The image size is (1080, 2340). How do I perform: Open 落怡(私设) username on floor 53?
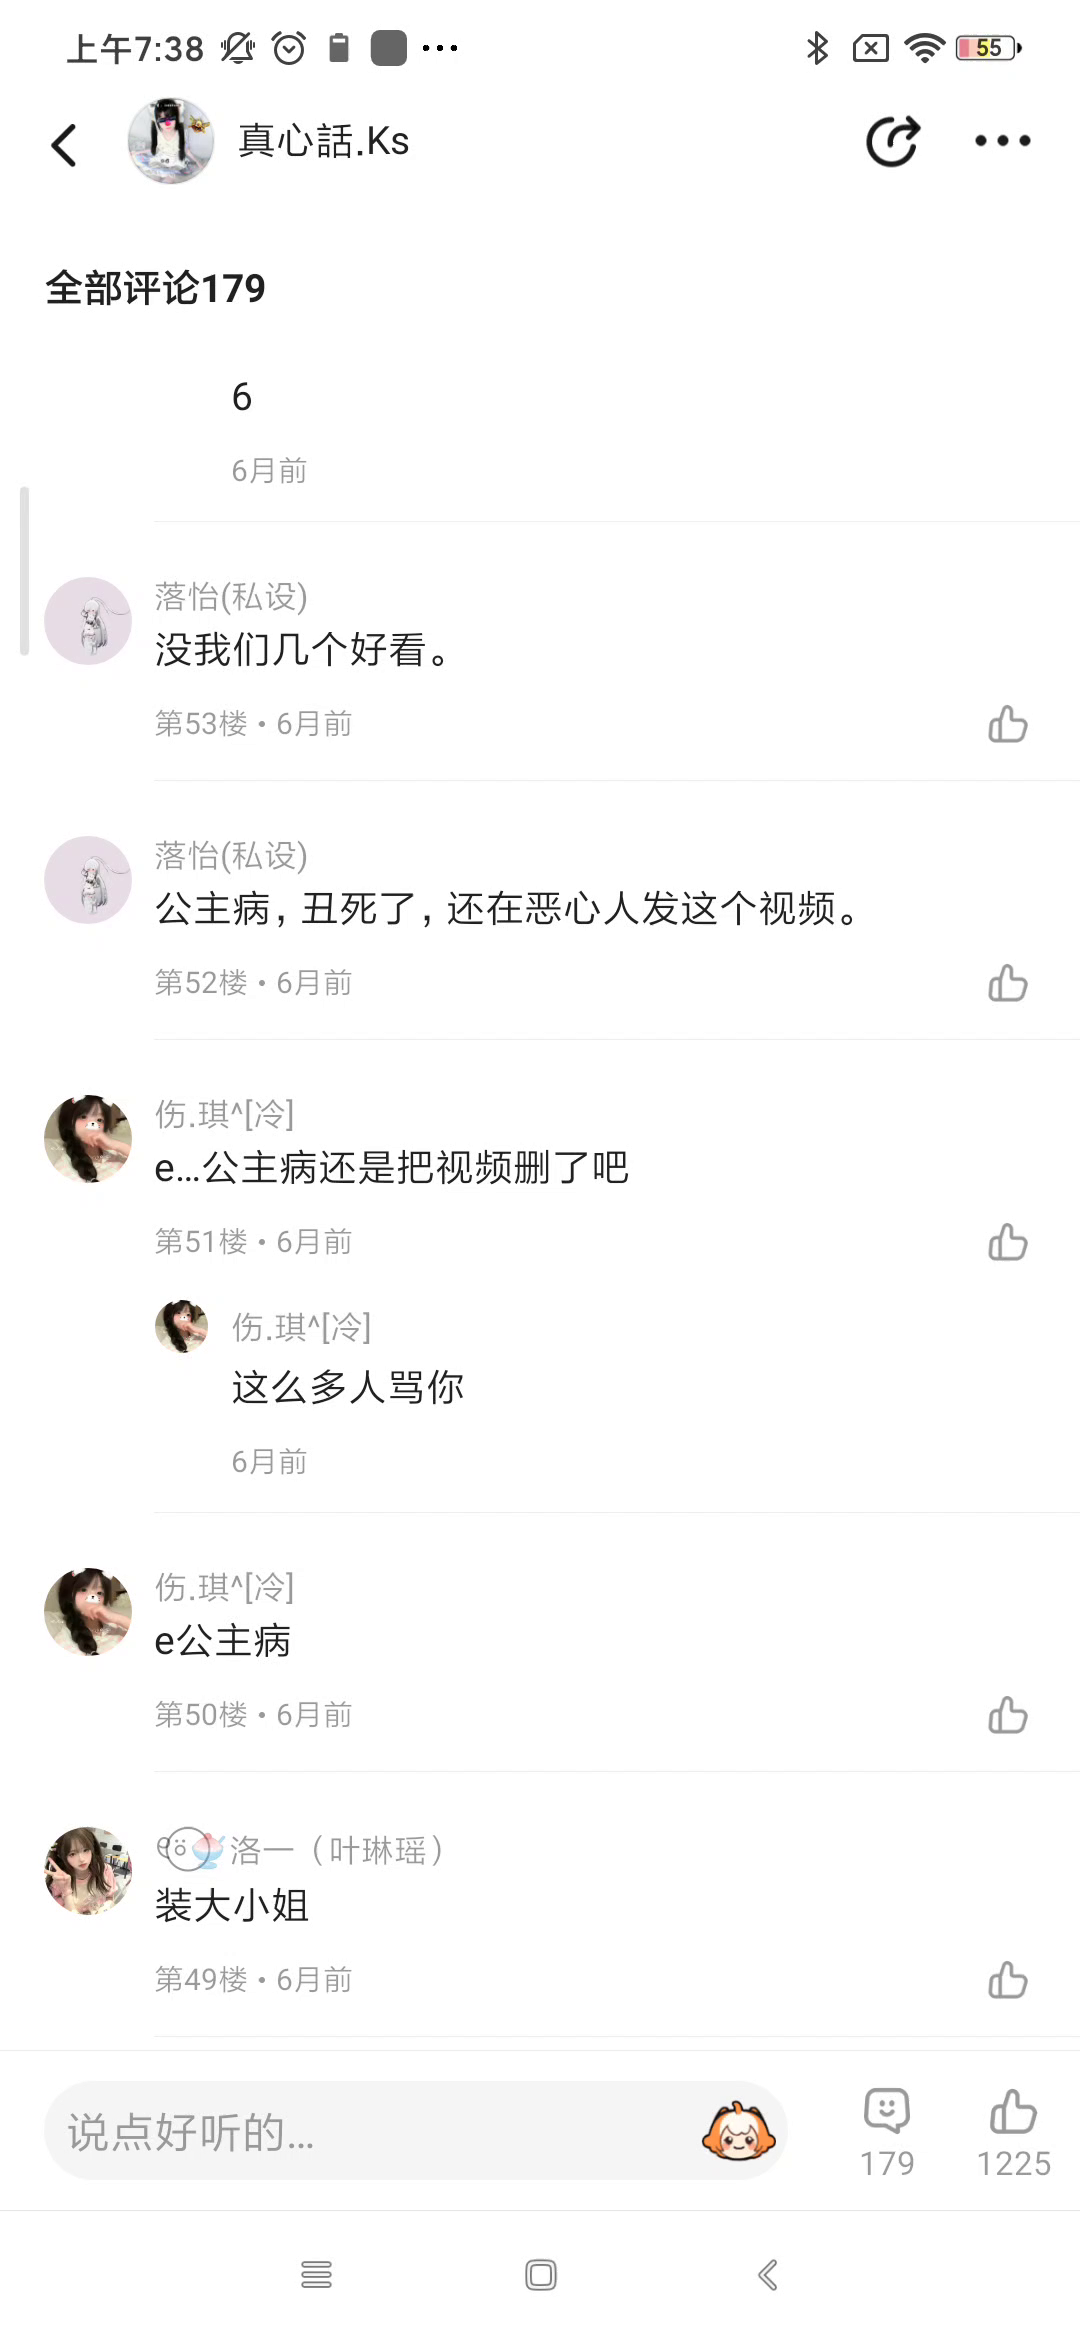[231, 597]
